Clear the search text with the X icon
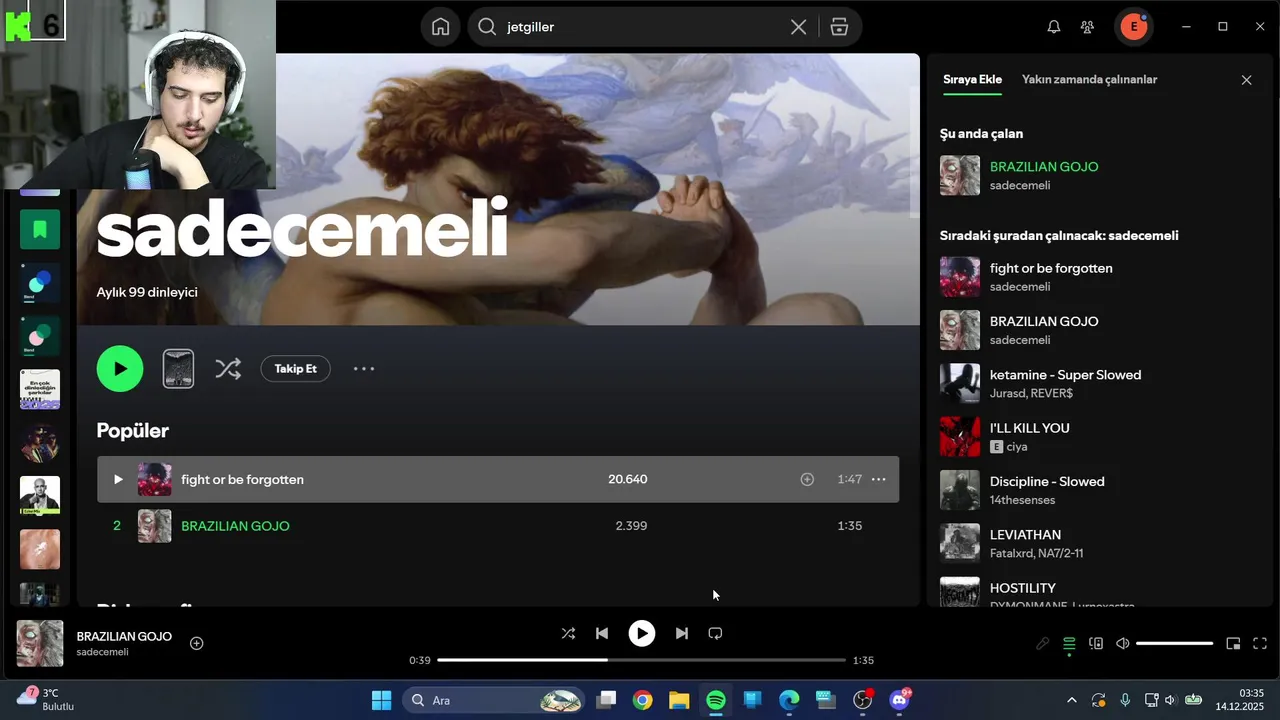Viewport: 1280px width, 720px height. pos(798,27)
